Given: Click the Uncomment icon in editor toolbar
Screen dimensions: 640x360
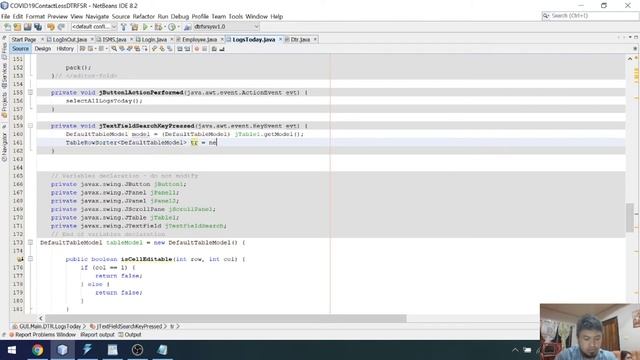Looking at the screenshot, I should pyautogui.click(x=222, y=49).
